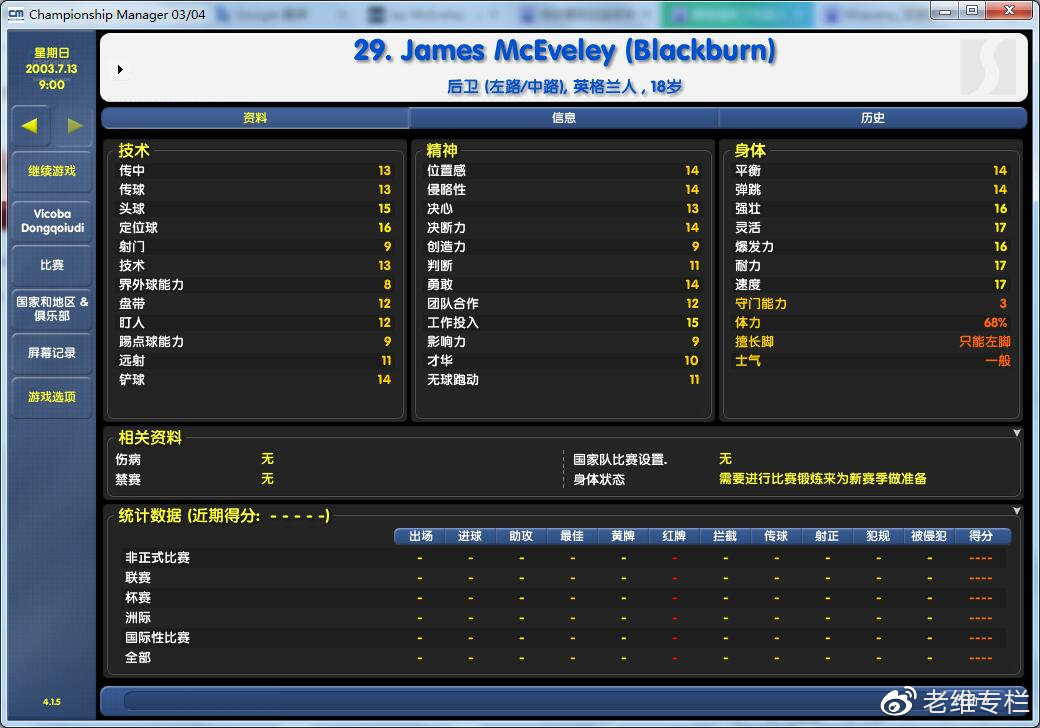Viewport: 1040px width, 728px height.
Task: Click the 位置感 attribute row
Action: click(x=562, y=170)
